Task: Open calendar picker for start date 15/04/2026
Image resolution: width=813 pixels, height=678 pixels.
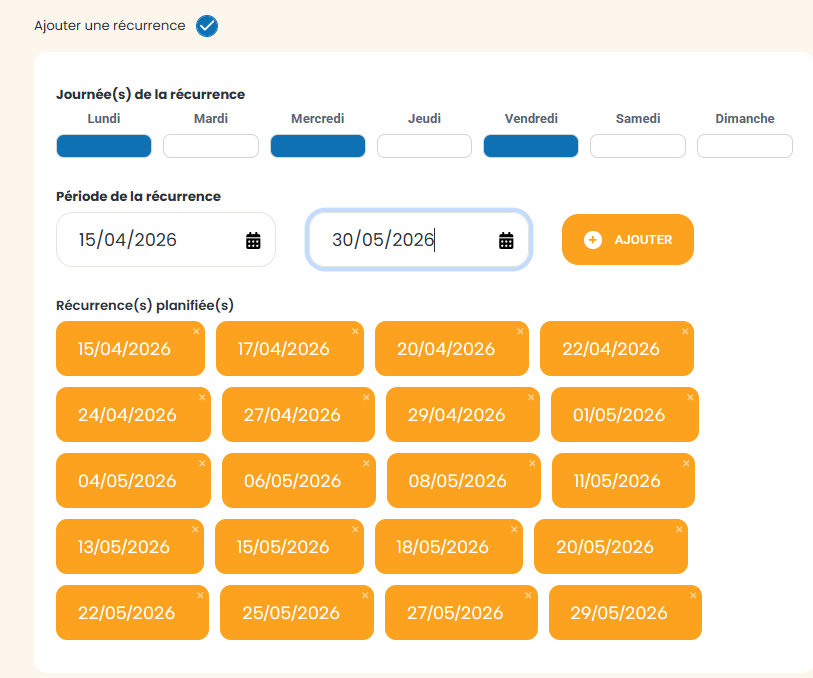Action: pos(253,240)
